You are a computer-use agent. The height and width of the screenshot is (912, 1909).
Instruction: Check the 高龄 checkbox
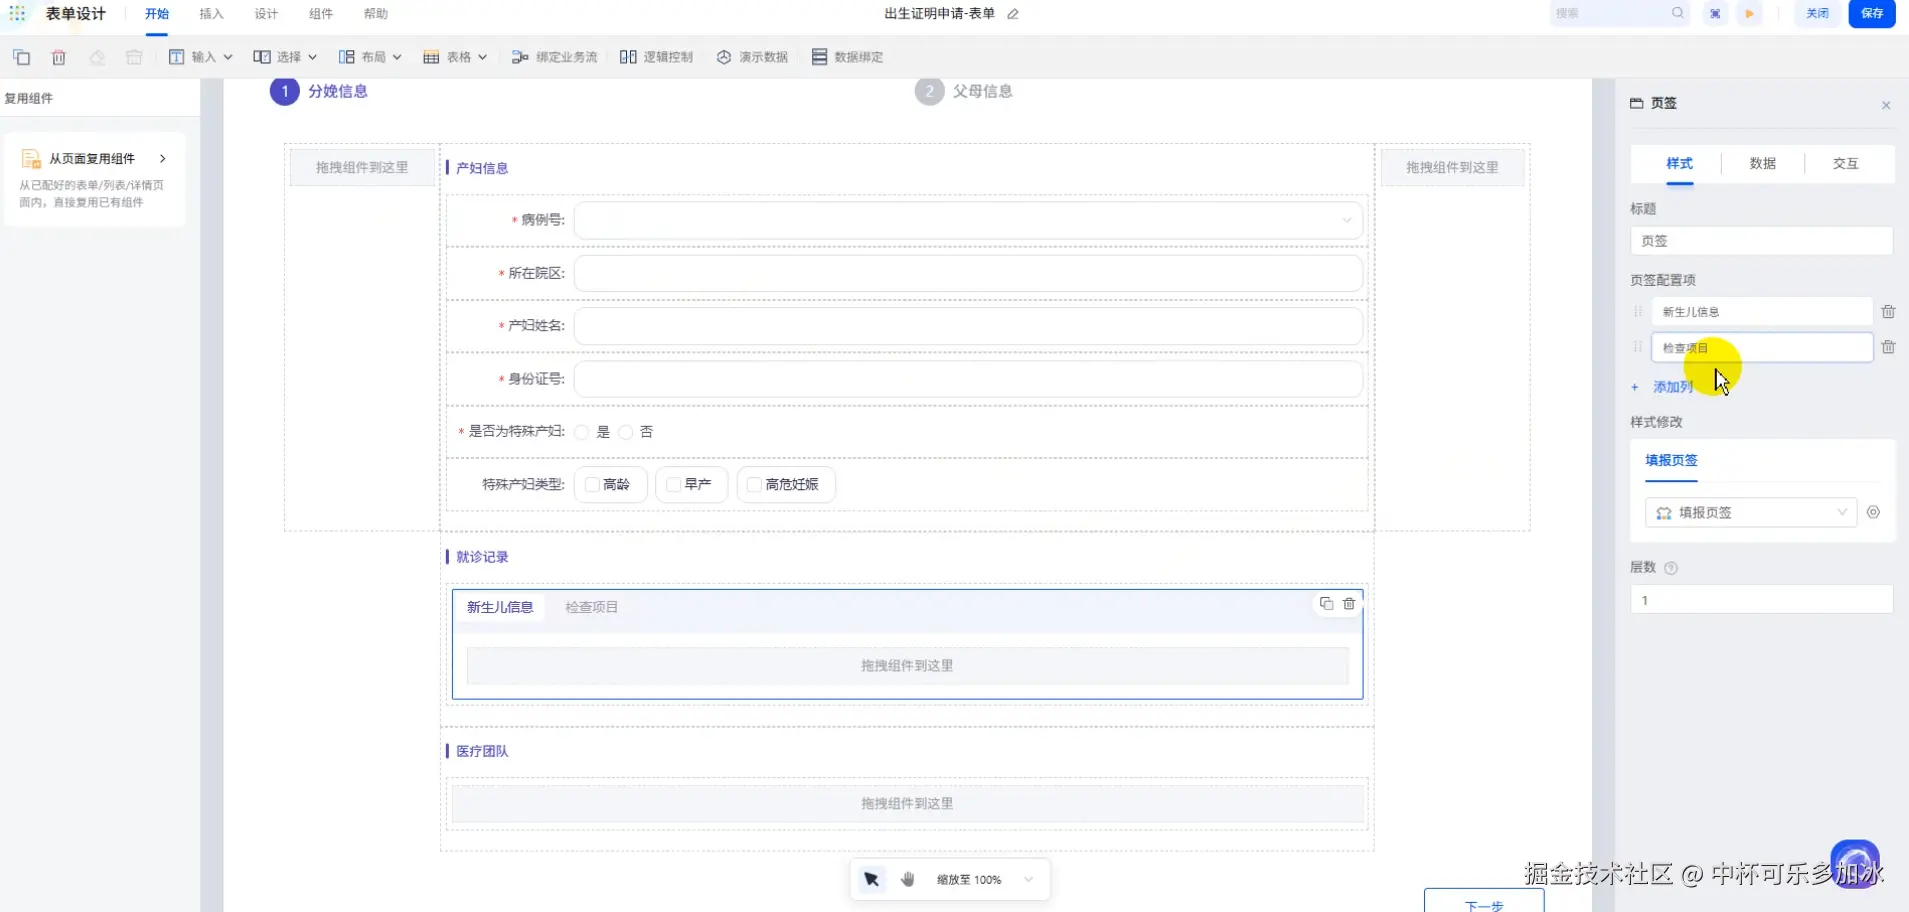(x=592, y=484)
